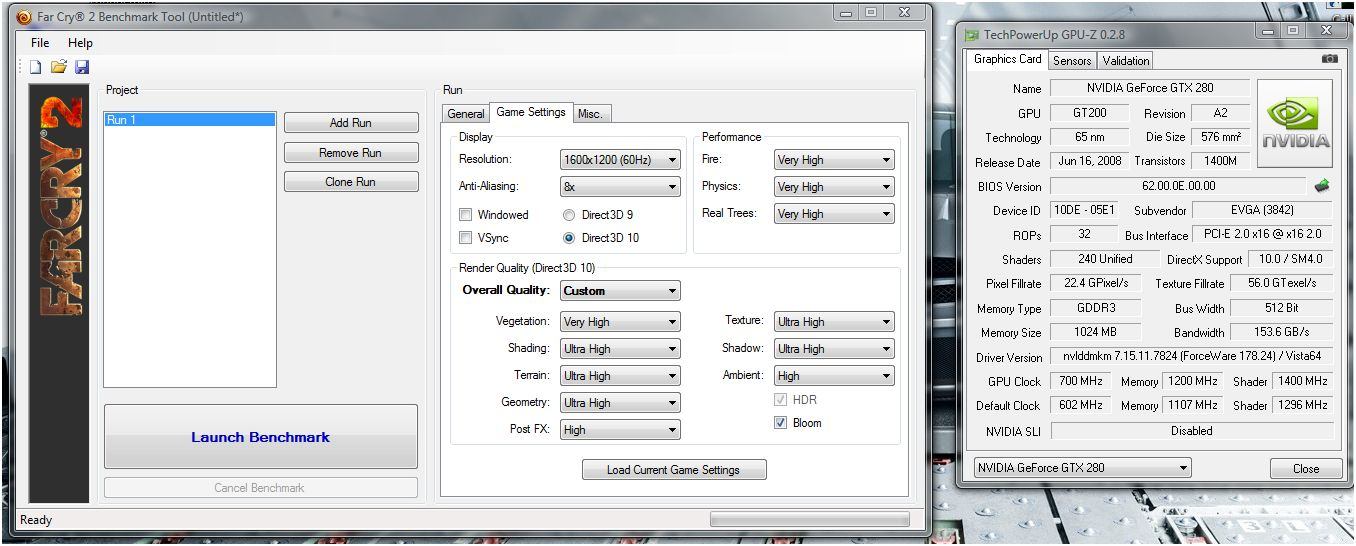Open the Shading quality dropdown
Screen dimensions: 1356x546
(x=620, y=349)
